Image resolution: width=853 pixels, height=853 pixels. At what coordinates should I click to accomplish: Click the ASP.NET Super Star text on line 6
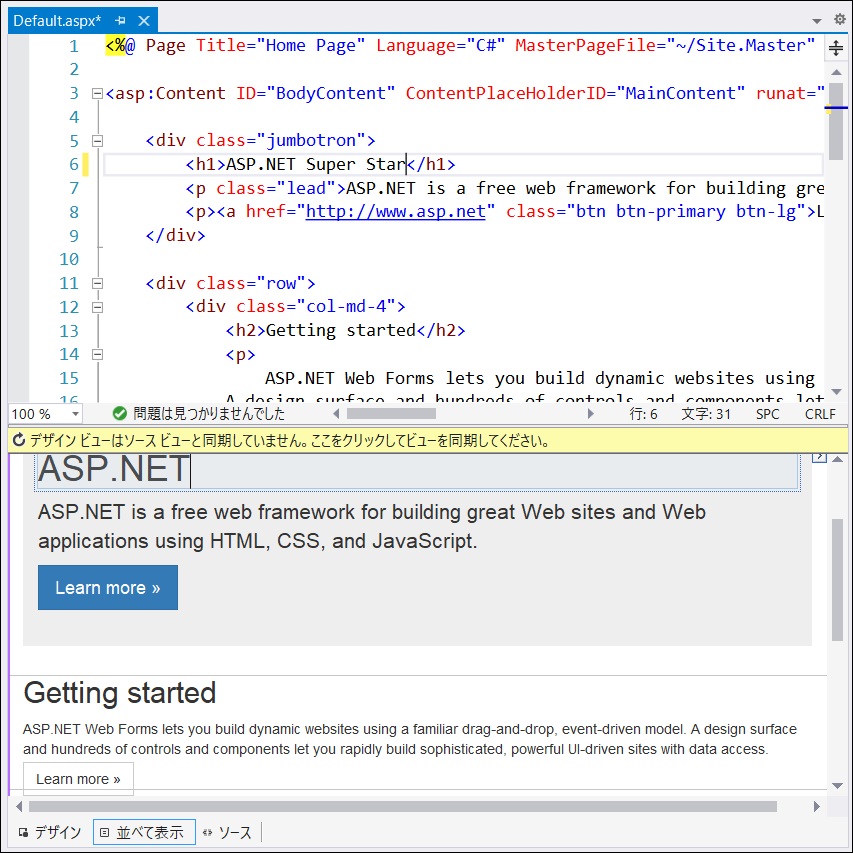coord(316,164)
